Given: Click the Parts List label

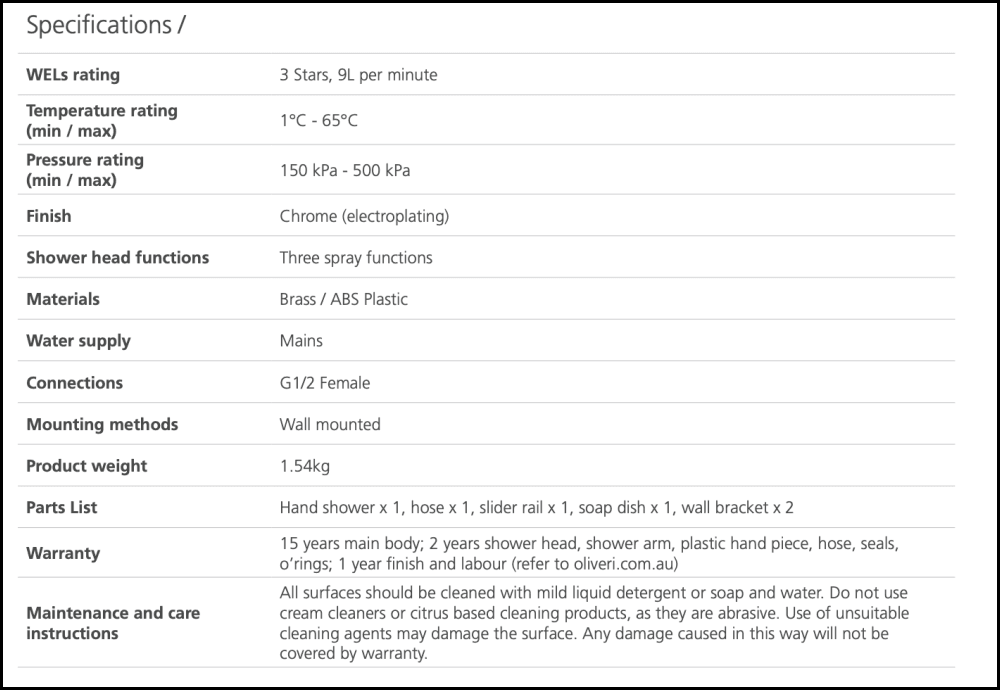Looking at the screenshot, I should pos(62,508).
